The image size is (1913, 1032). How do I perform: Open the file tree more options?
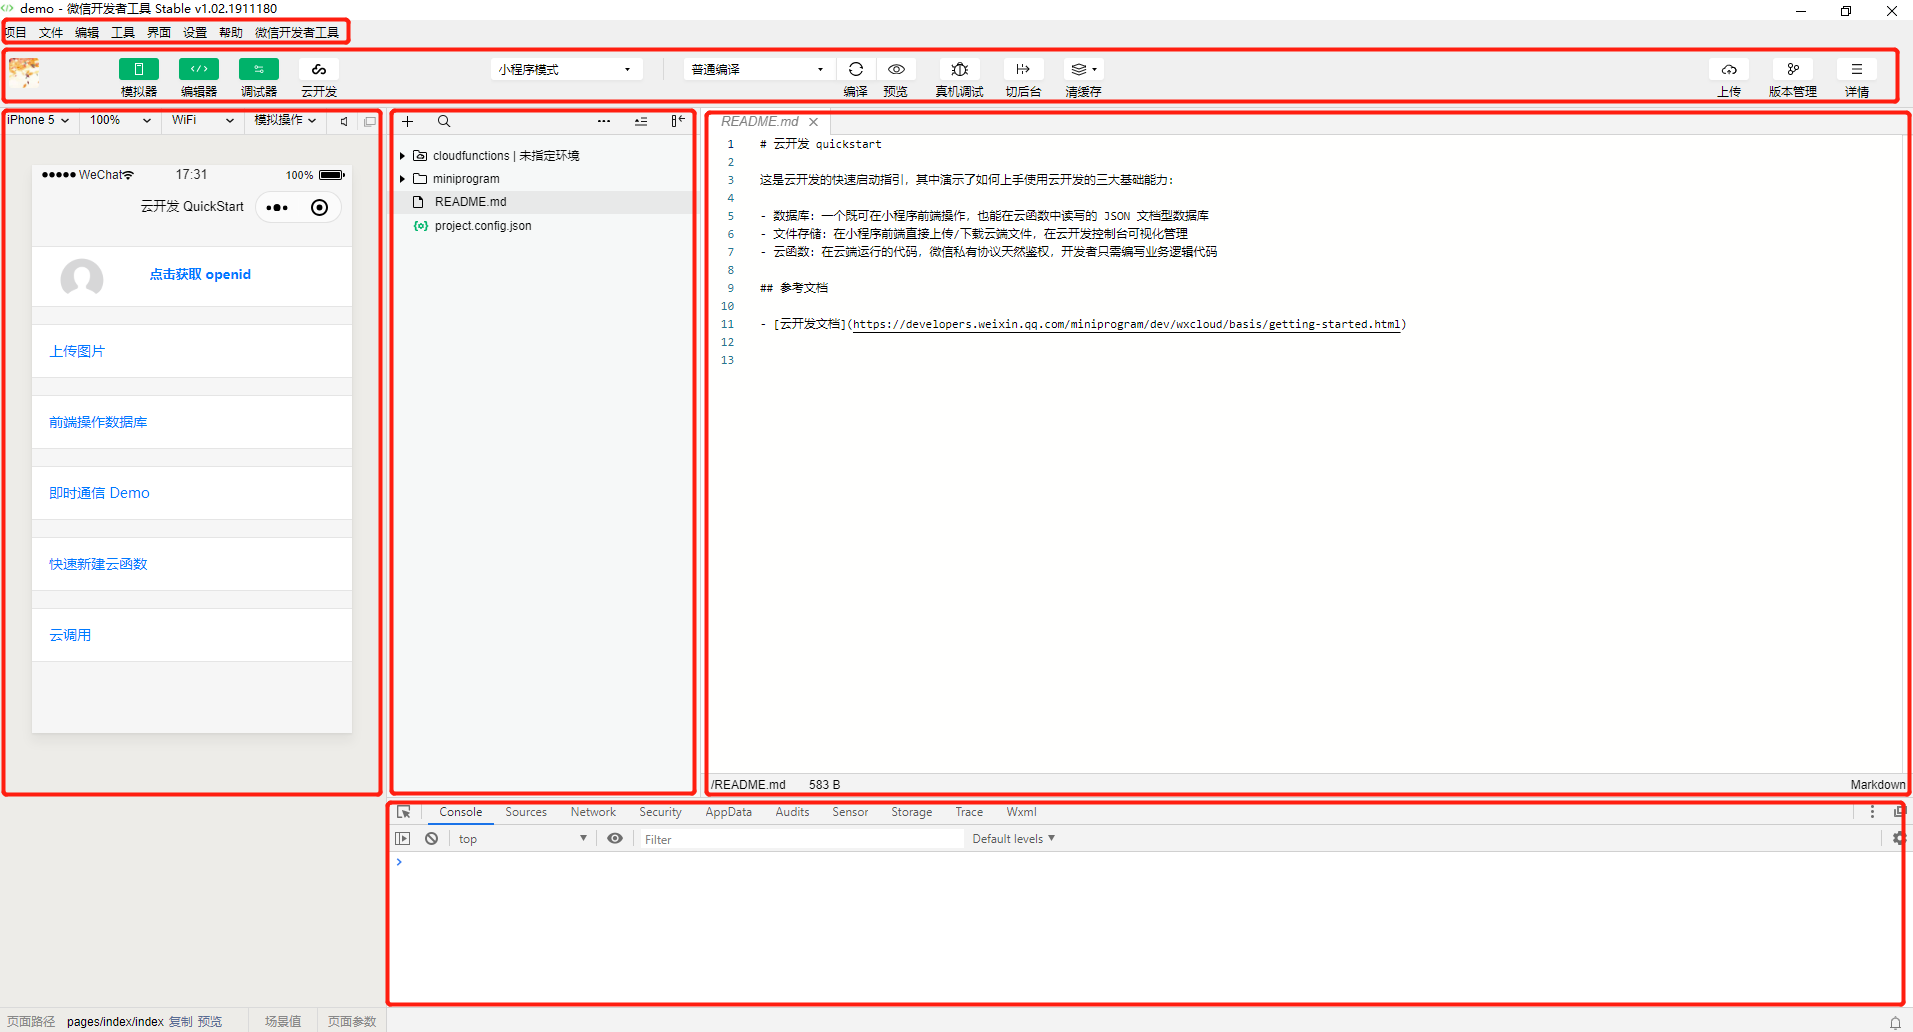[604, 121]
